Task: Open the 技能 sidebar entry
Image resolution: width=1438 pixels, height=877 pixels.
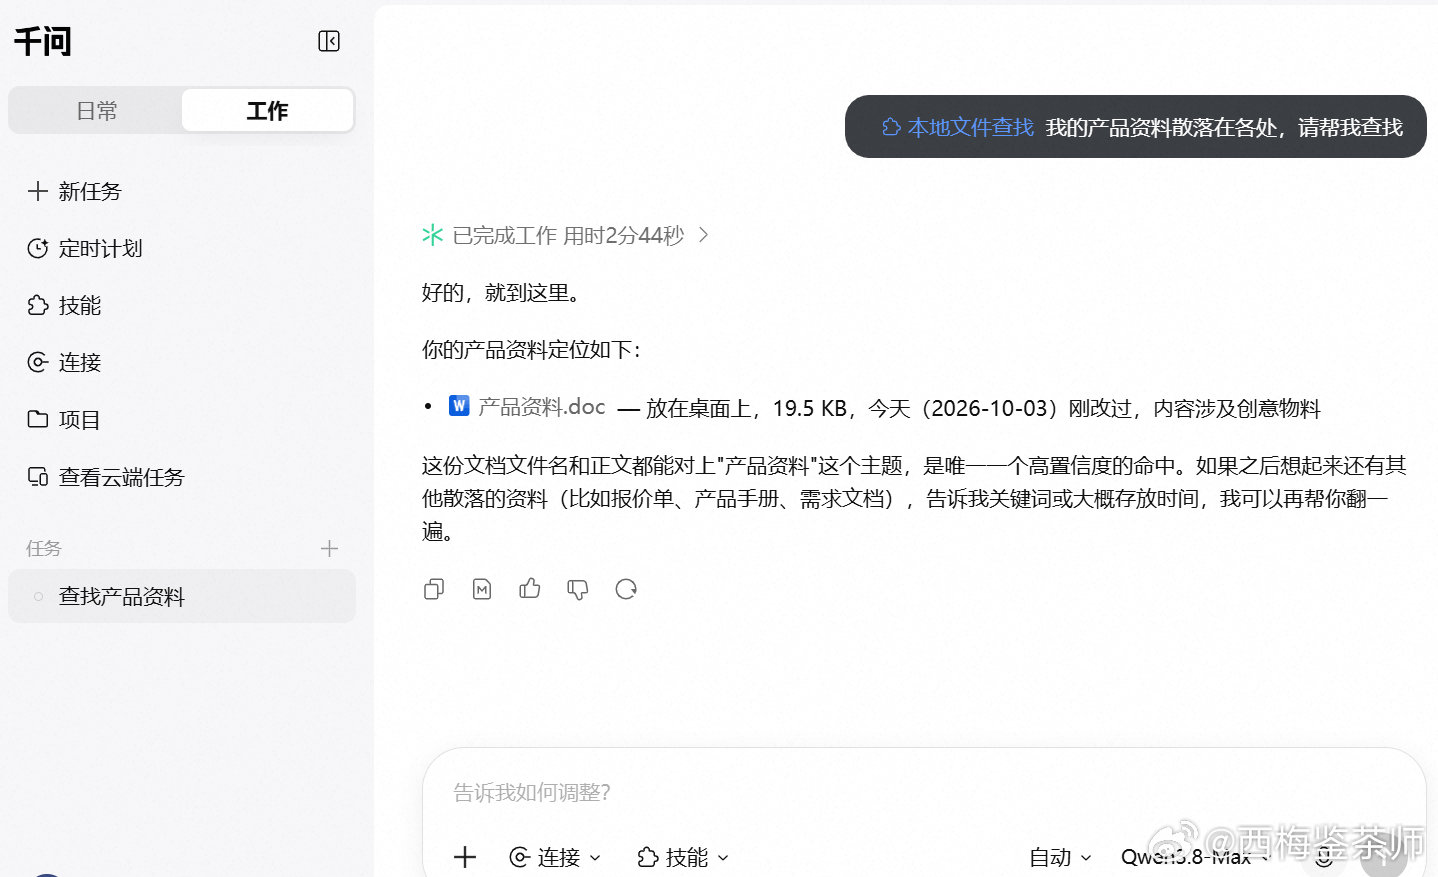Action: tap(181, 305)
